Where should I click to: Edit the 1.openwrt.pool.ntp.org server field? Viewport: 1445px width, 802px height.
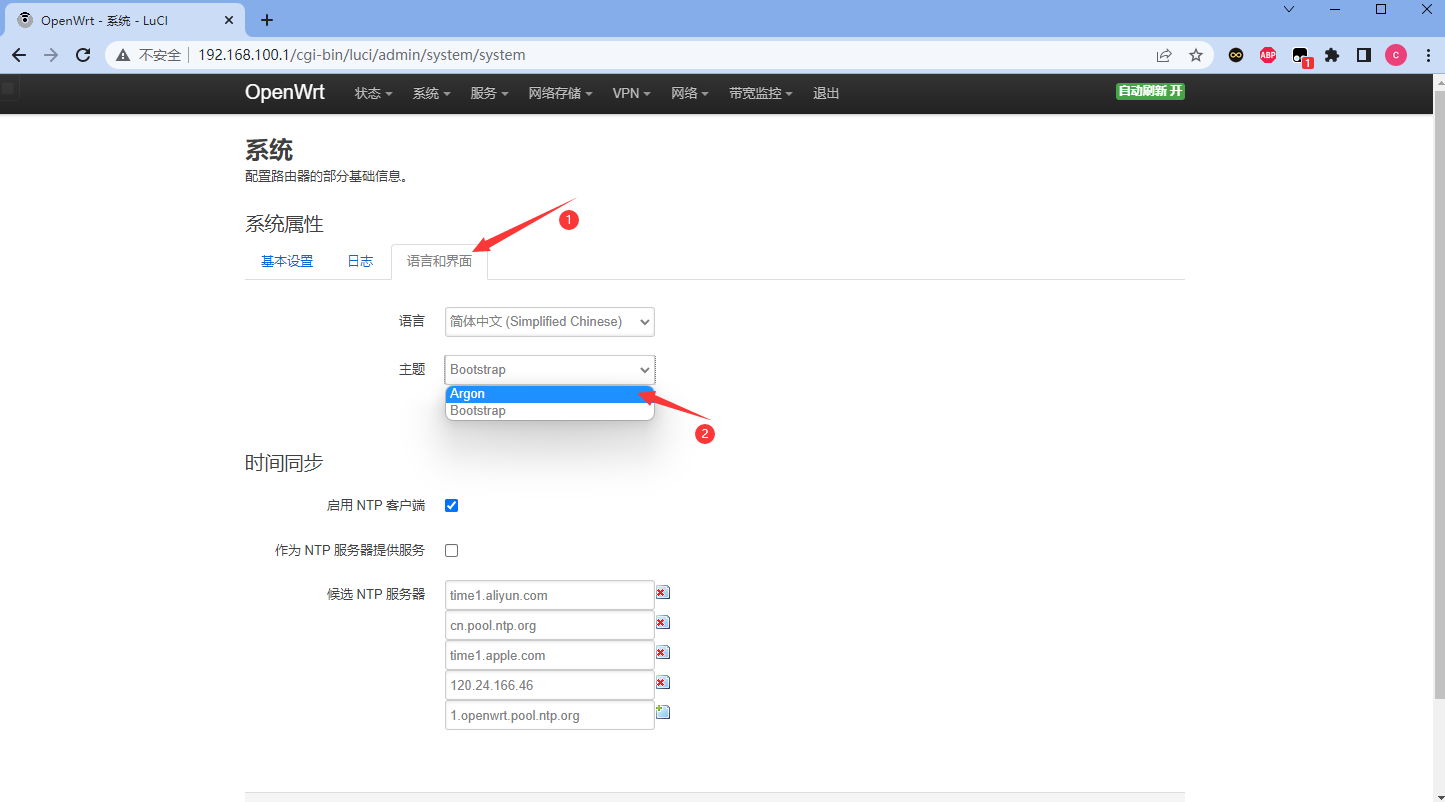[x=549, y=715]
